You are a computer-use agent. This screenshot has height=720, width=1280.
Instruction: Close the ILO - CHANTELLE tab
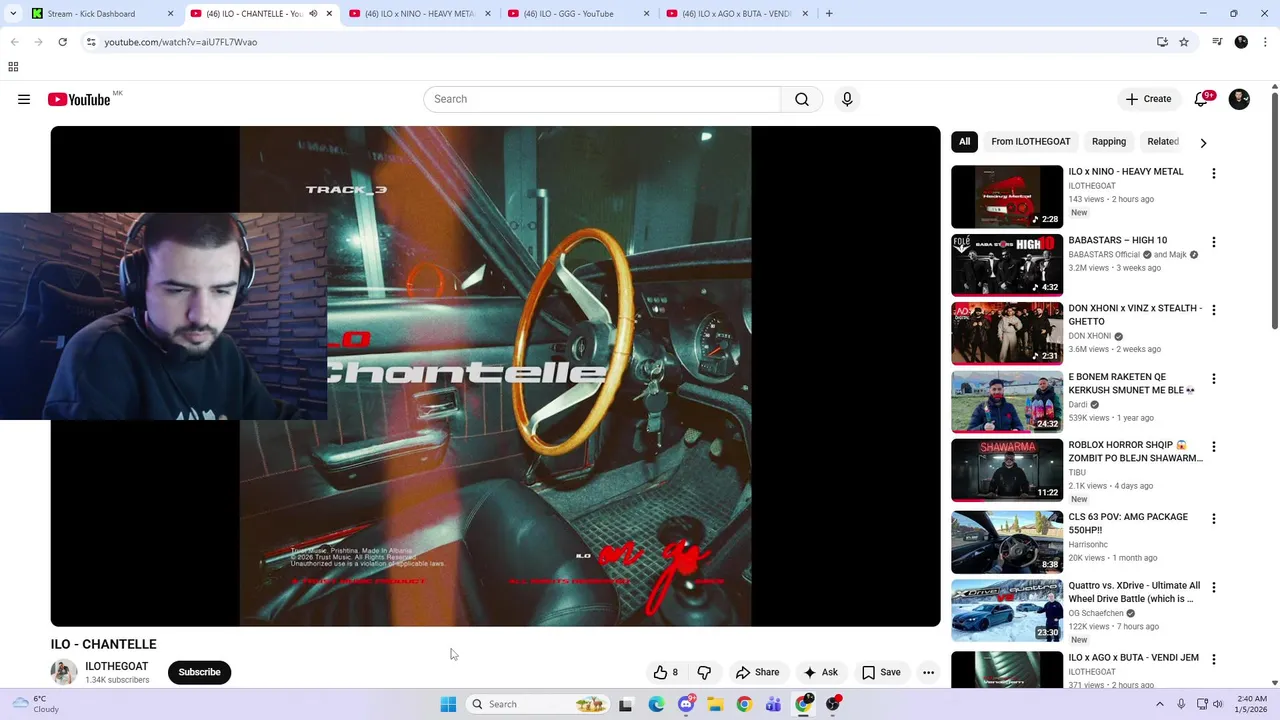pos(329,14)
